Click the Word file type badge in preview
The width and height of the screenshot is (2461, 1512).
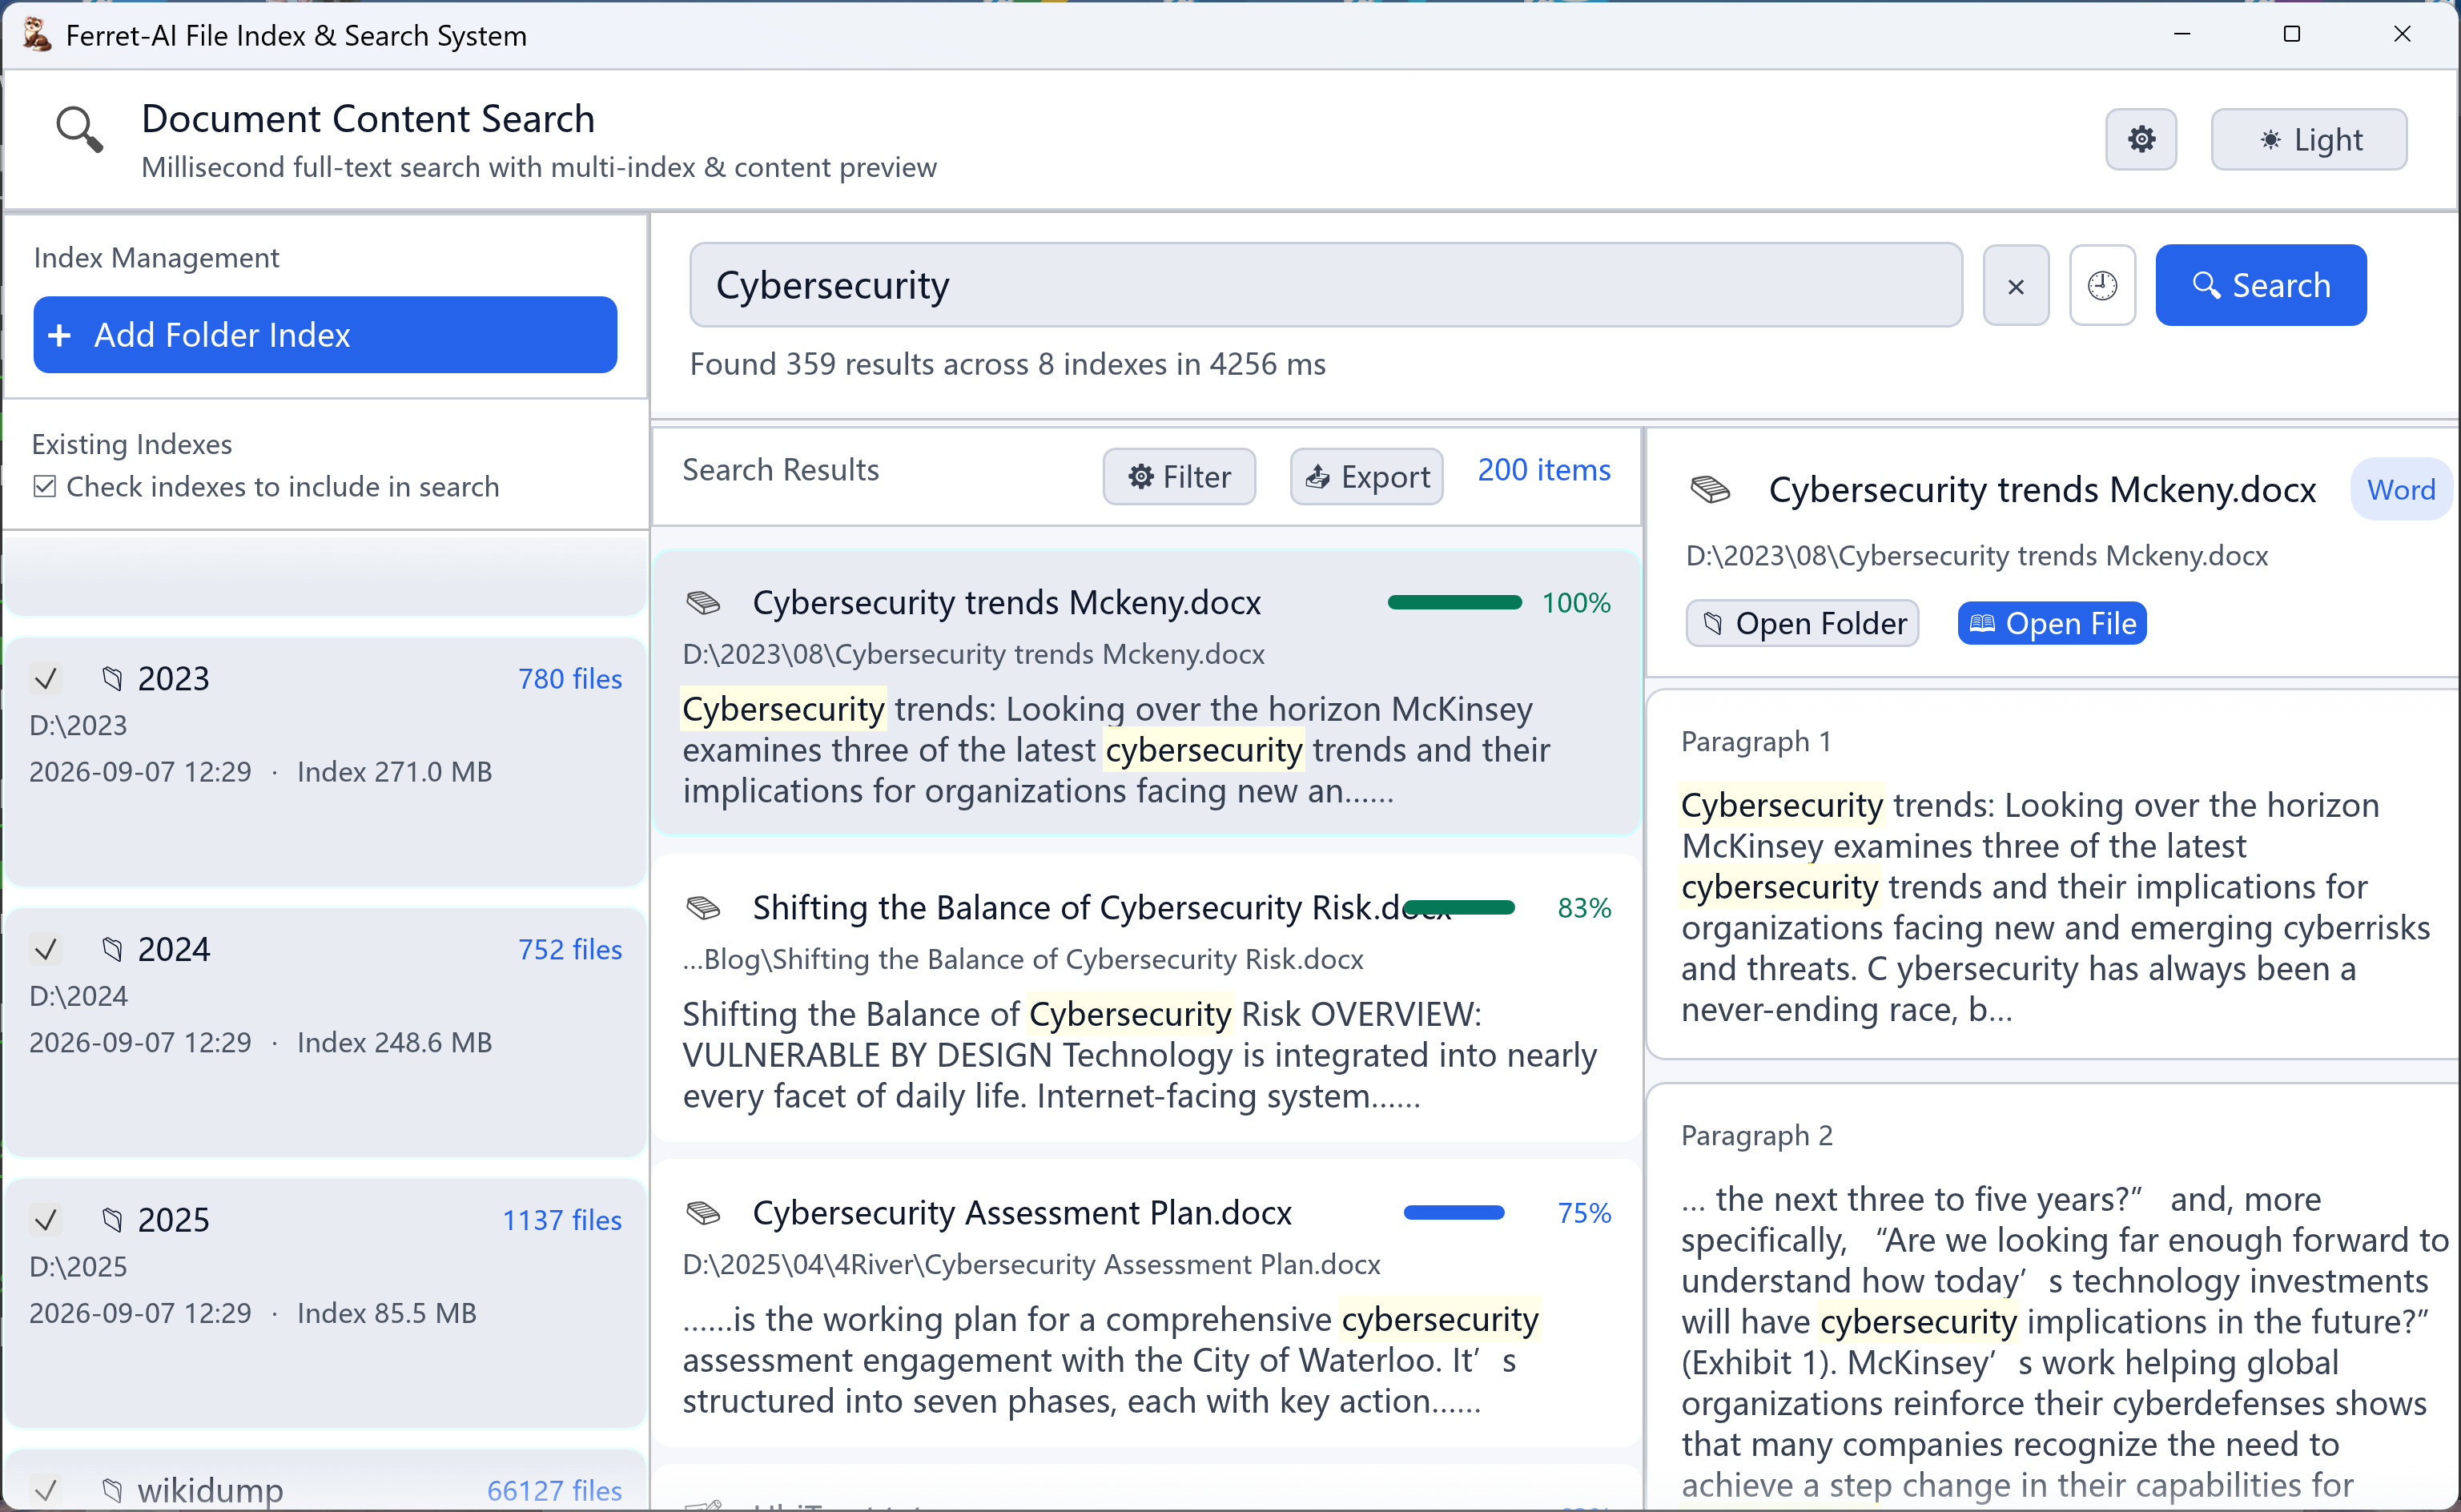pos(2400,489)
